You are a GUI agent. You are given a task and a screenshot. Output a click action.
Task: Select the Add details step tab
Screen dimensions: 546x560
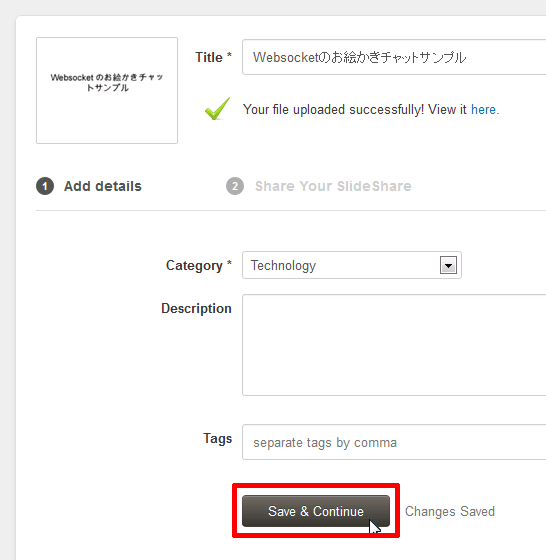(x=102, y=186)
